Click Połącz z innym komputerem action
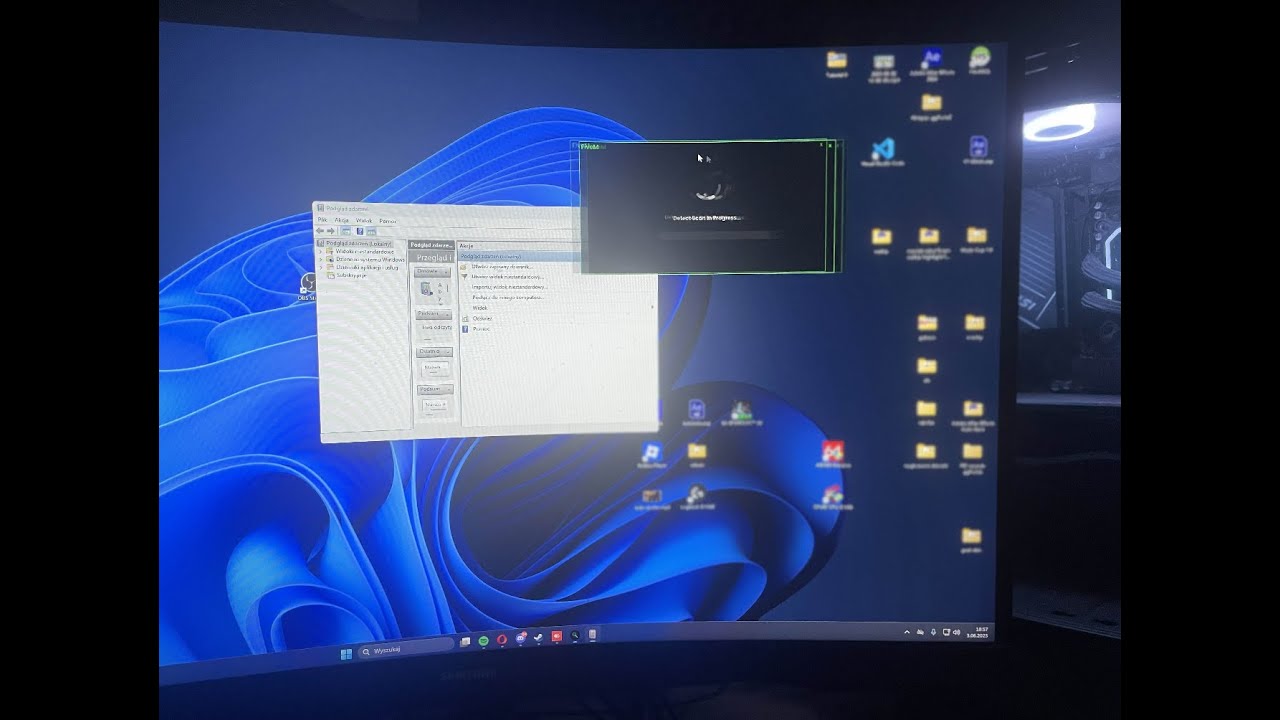 pyautogui.click(x=509, y=297)
